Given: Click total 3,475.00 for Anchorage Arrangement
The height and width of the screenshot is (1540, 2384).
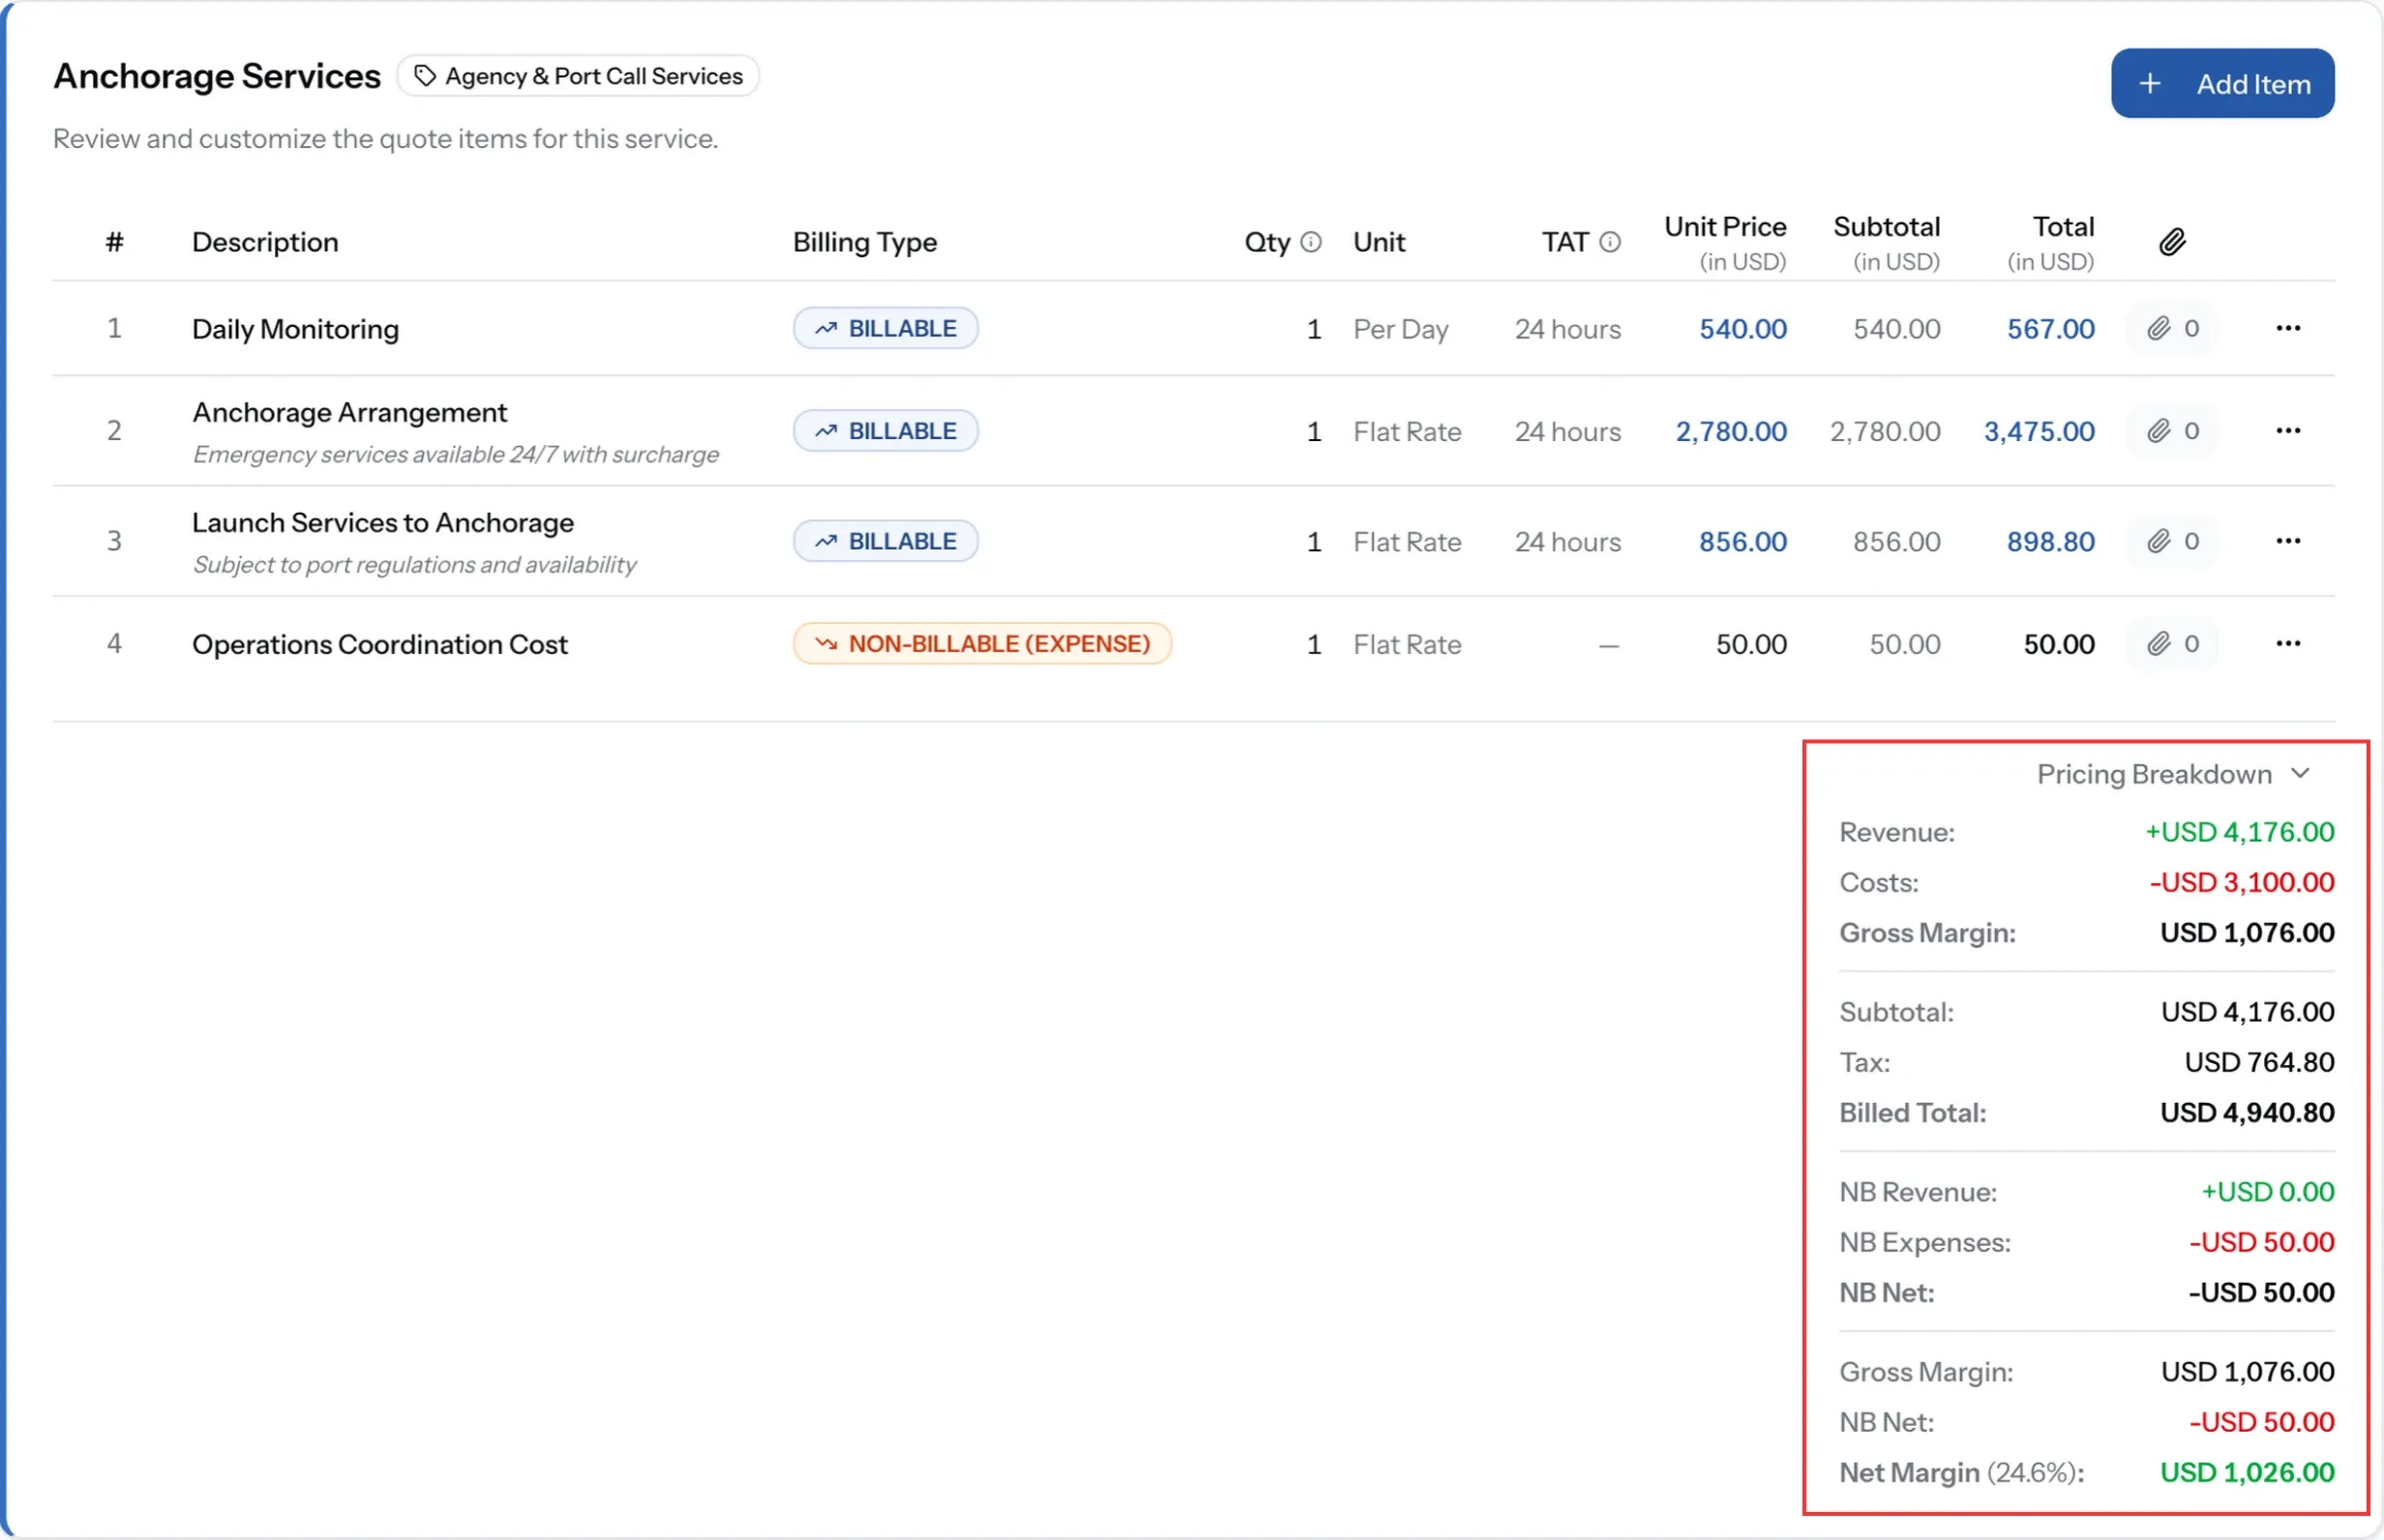Looking at the screenshot, I should [x=2039, y=432].
